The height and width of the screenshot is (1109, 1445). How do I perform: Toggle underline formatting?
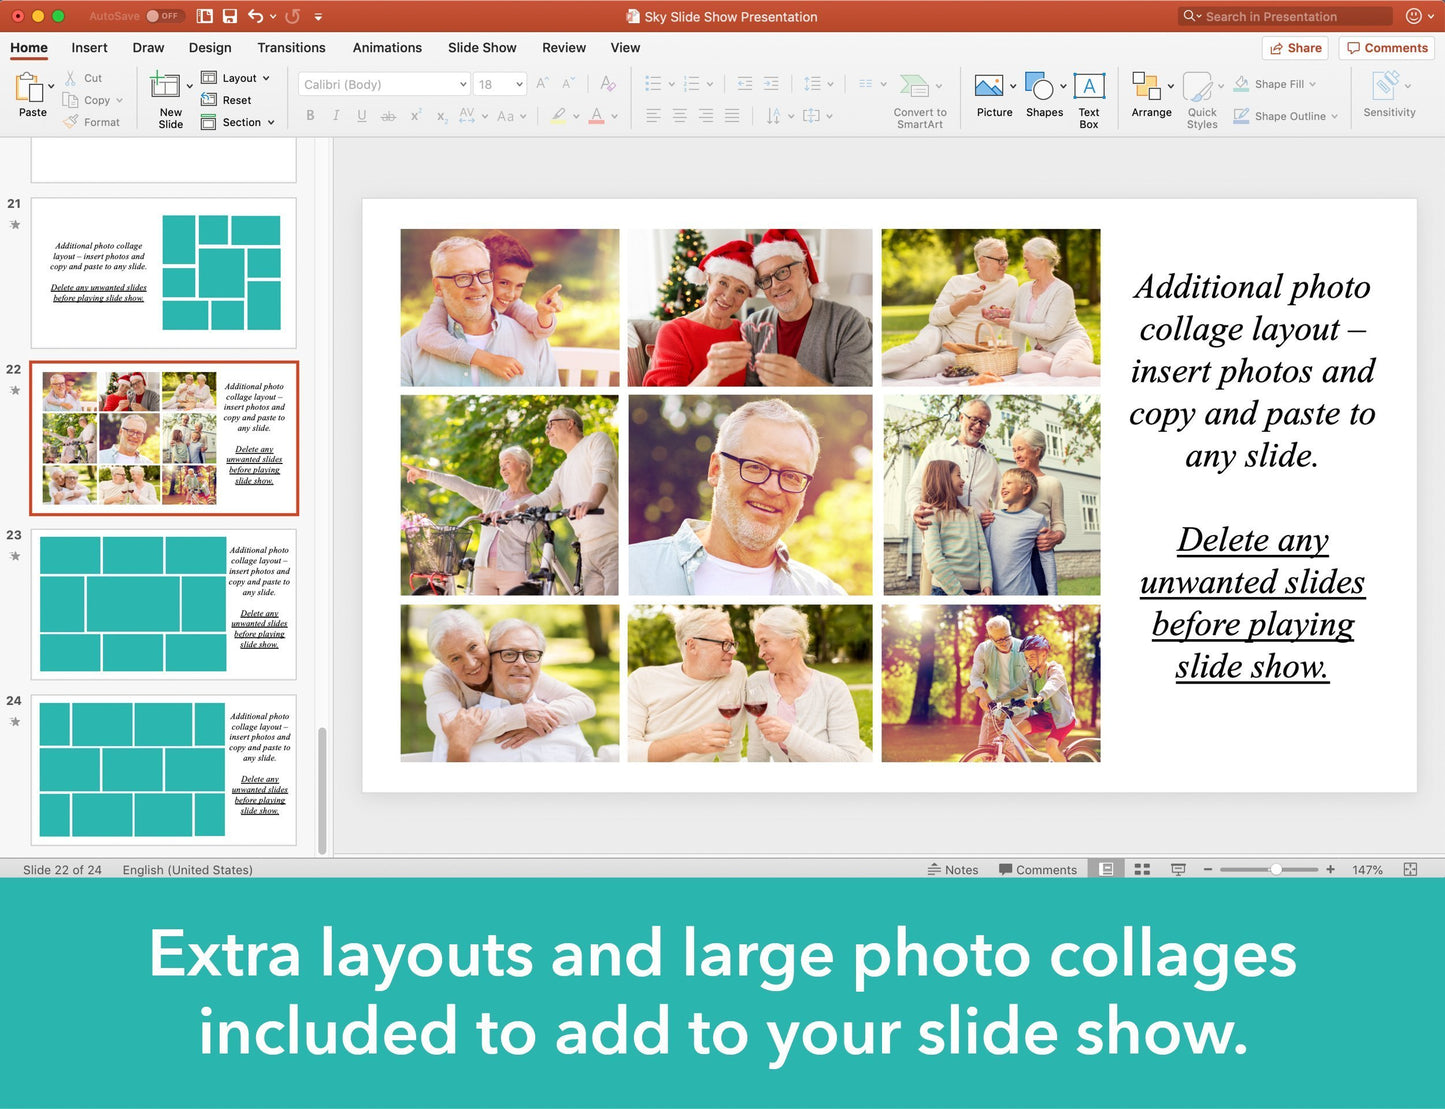(361, 116)
